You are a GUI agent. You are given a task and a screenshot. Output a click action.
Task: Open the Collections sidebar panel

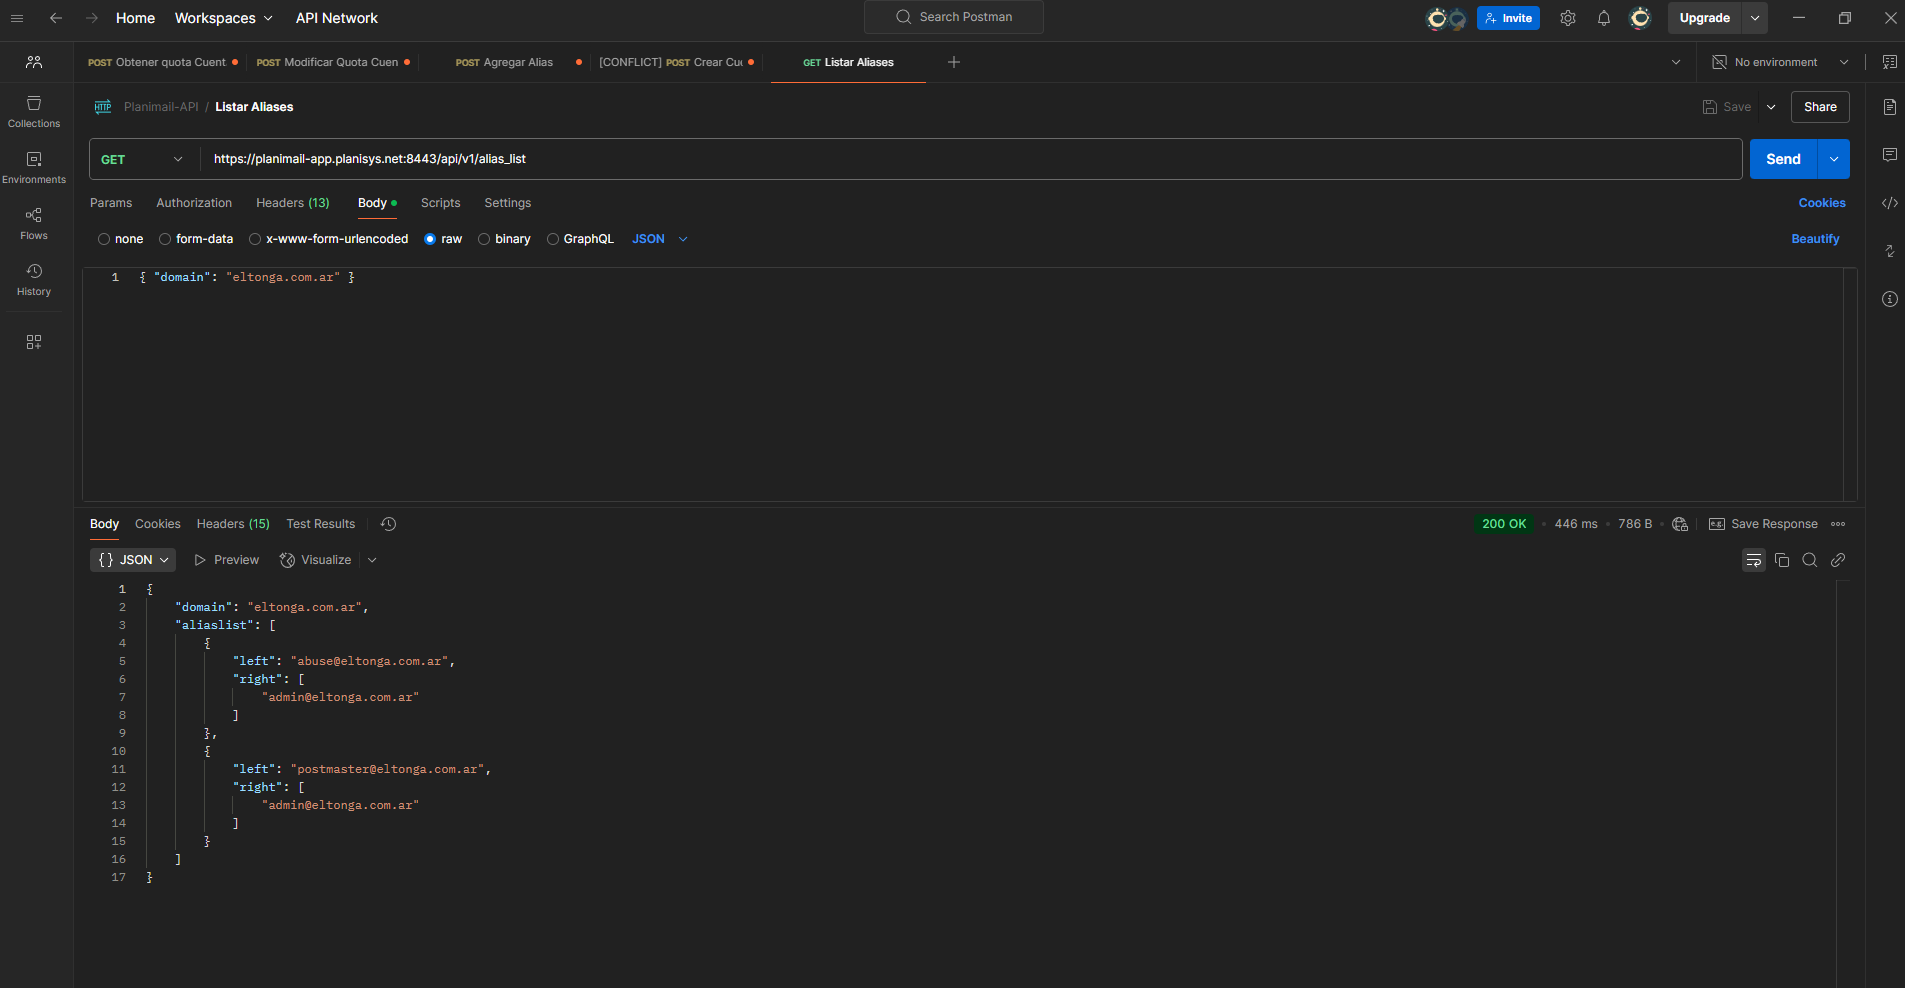34,112
